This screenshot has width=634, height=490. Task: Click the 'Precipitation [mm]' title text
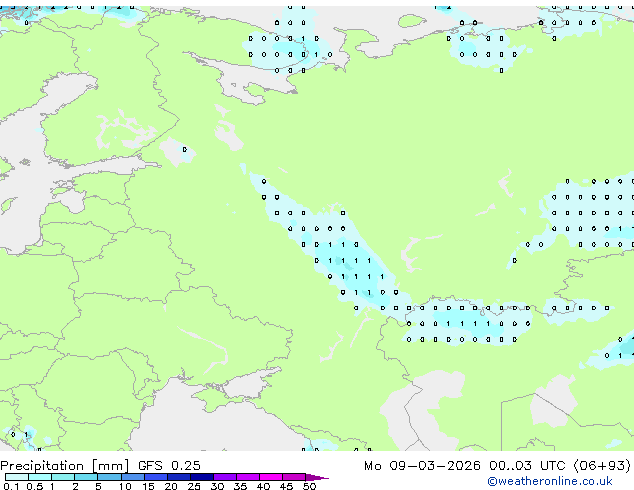65,466
